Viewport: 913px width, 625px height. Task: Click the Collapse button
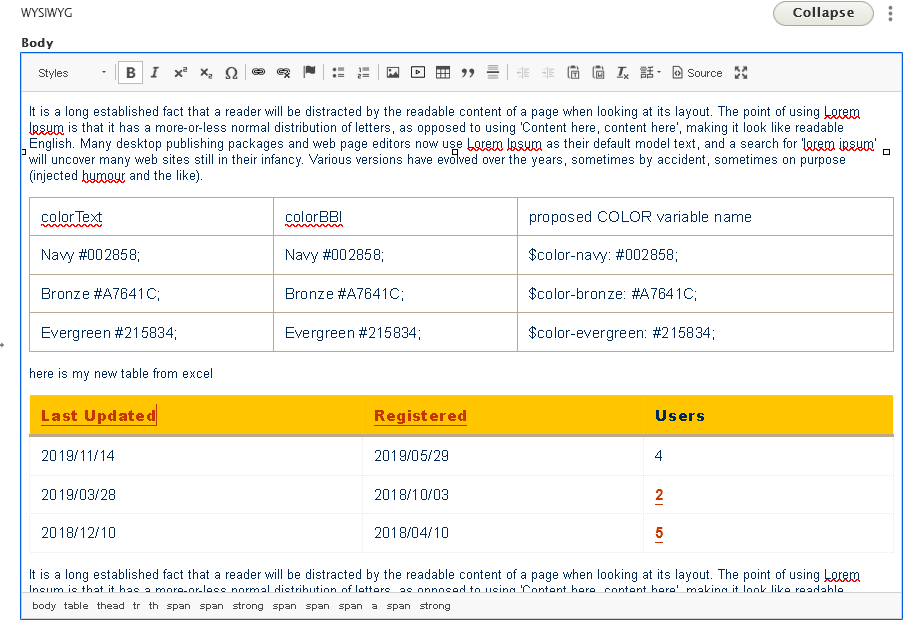point(823,13)
